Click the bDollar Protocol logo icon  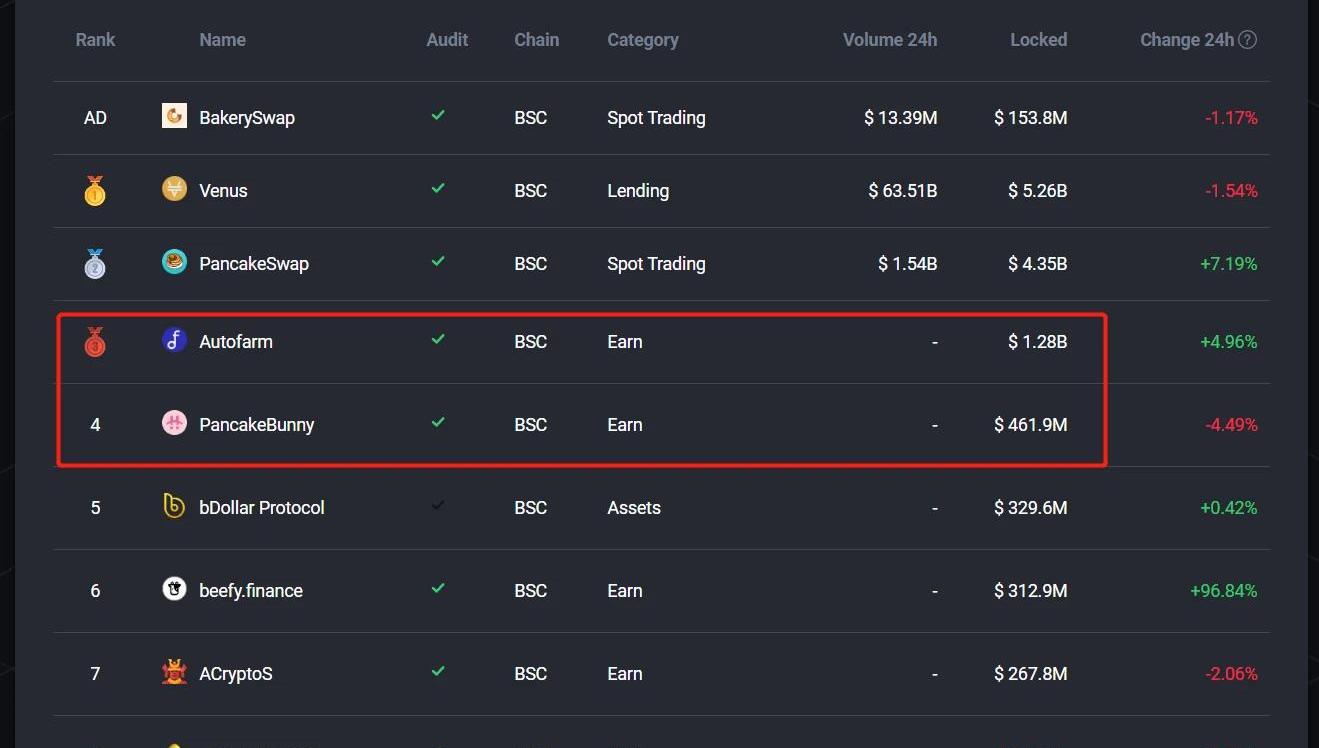click(174, 507)
